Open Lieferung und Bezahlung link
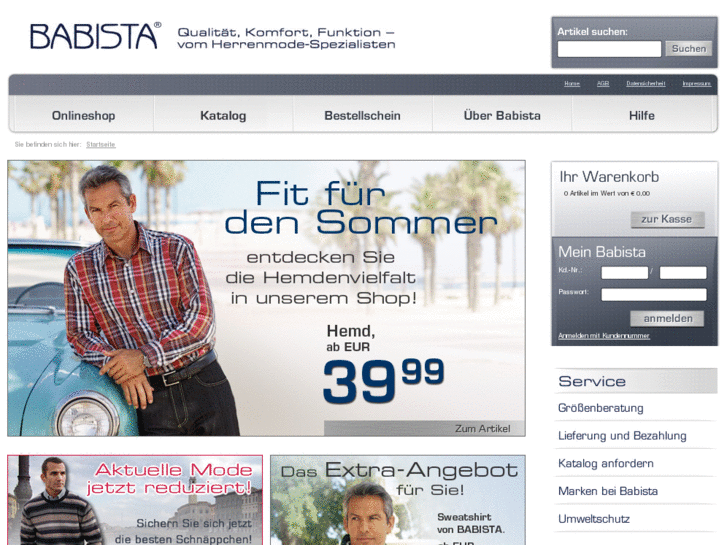Viewport: 727px width, 545px height. click(x=622, y=436)
